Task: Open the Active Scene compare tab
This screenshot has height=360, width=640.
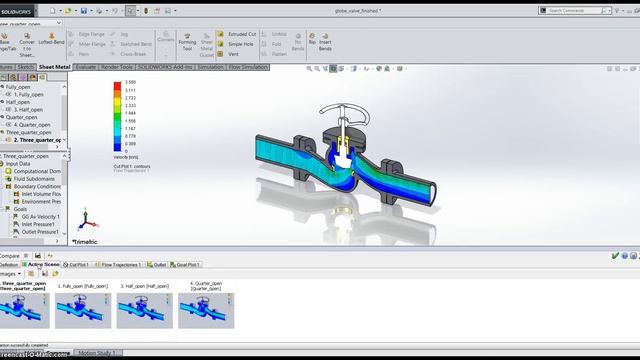Action: pos(41,264)
